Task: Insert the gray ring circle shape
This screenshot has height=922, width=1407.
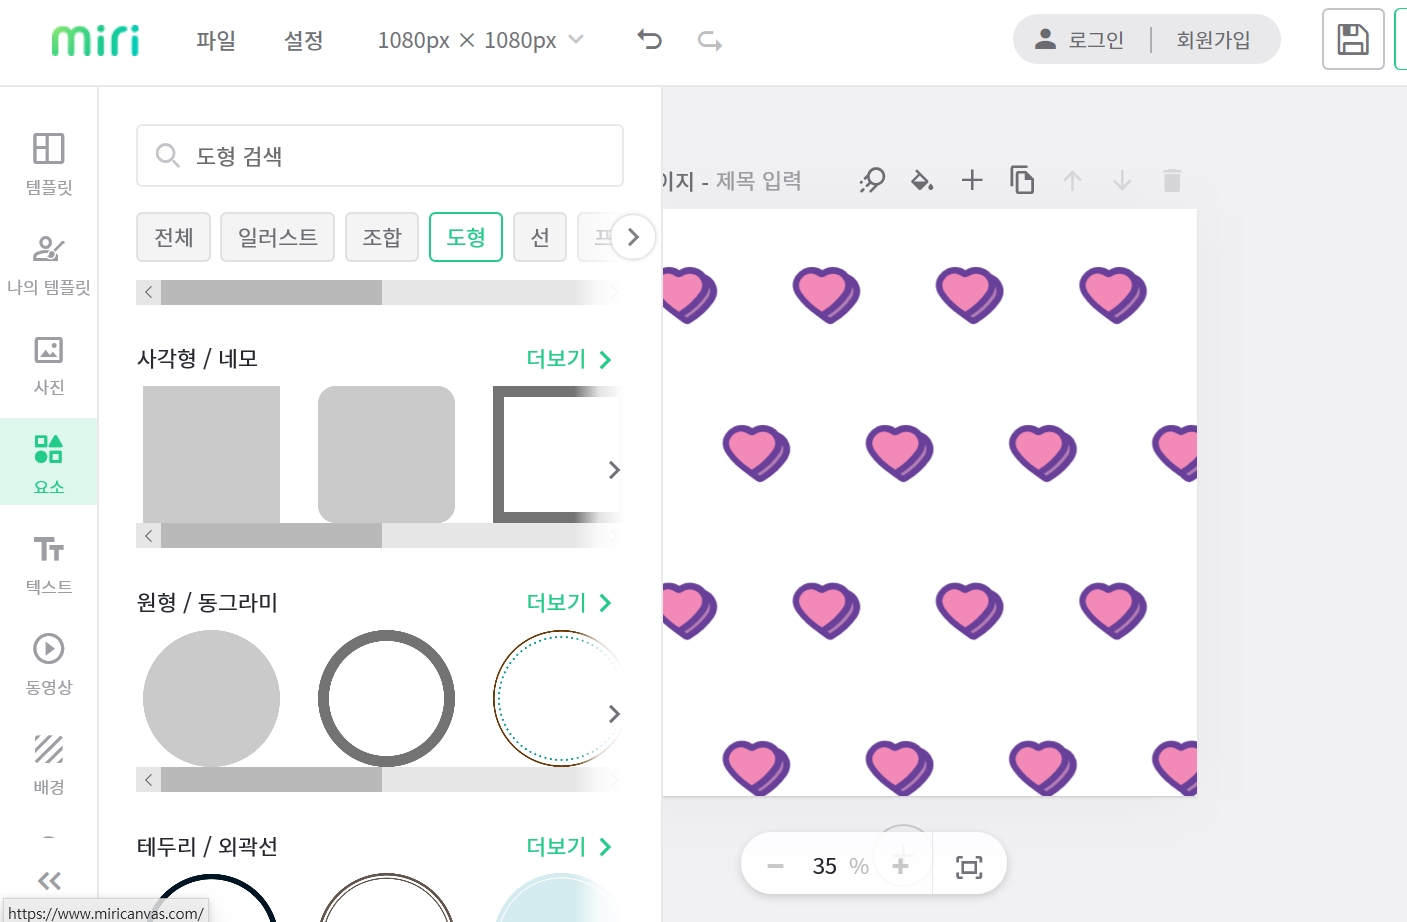Action: (x=386, y=698)
